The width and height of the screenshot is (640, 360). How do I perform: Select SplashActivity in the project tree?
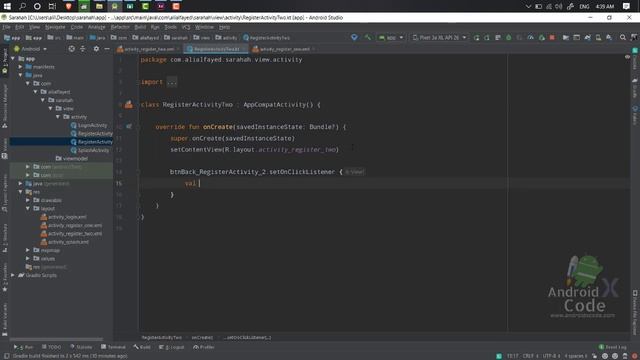[x=90, y=150]
